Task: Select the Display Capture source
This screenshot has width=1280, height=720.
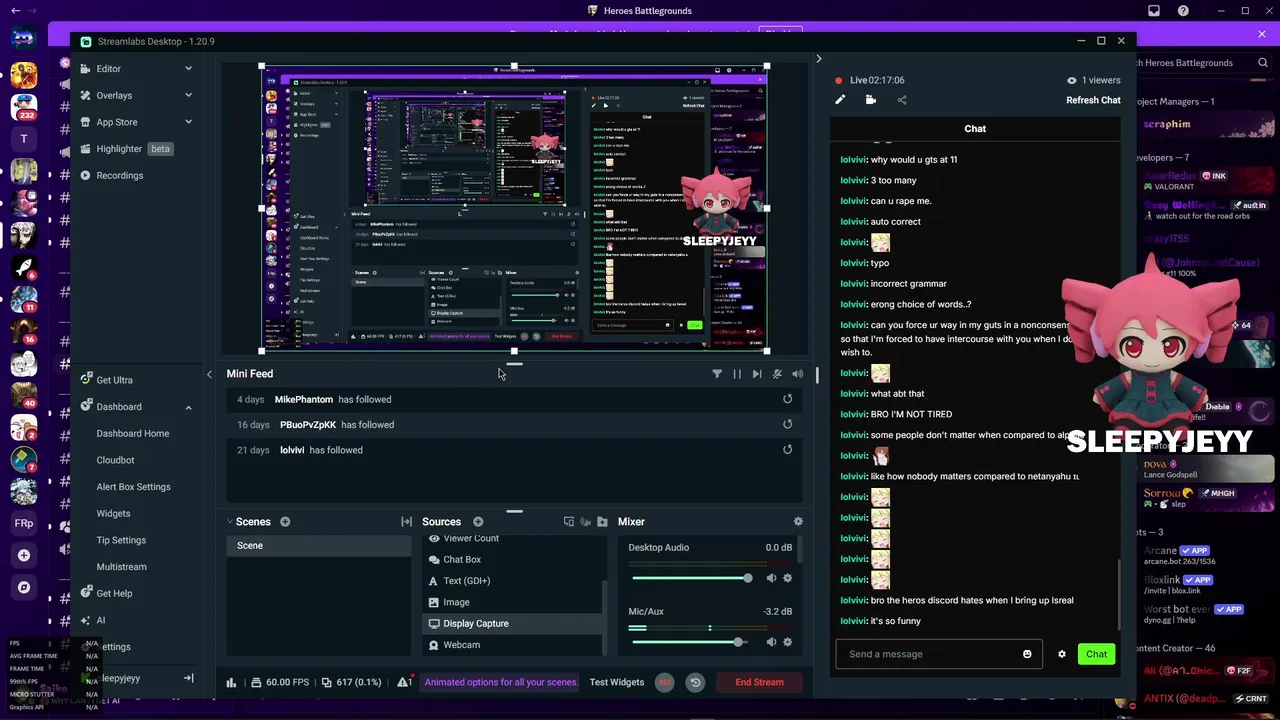Action: [511, 623]
